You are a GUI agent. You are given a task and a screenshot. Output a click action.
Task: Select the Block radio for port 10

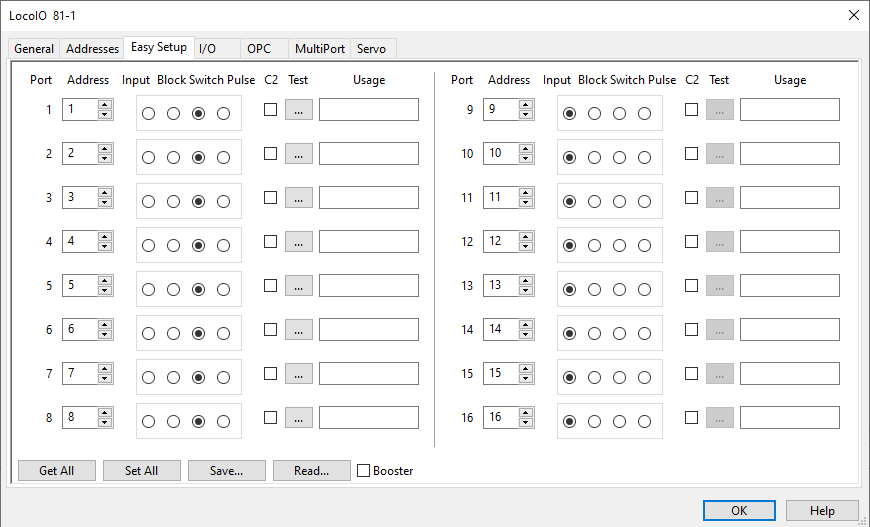point(595,158)
